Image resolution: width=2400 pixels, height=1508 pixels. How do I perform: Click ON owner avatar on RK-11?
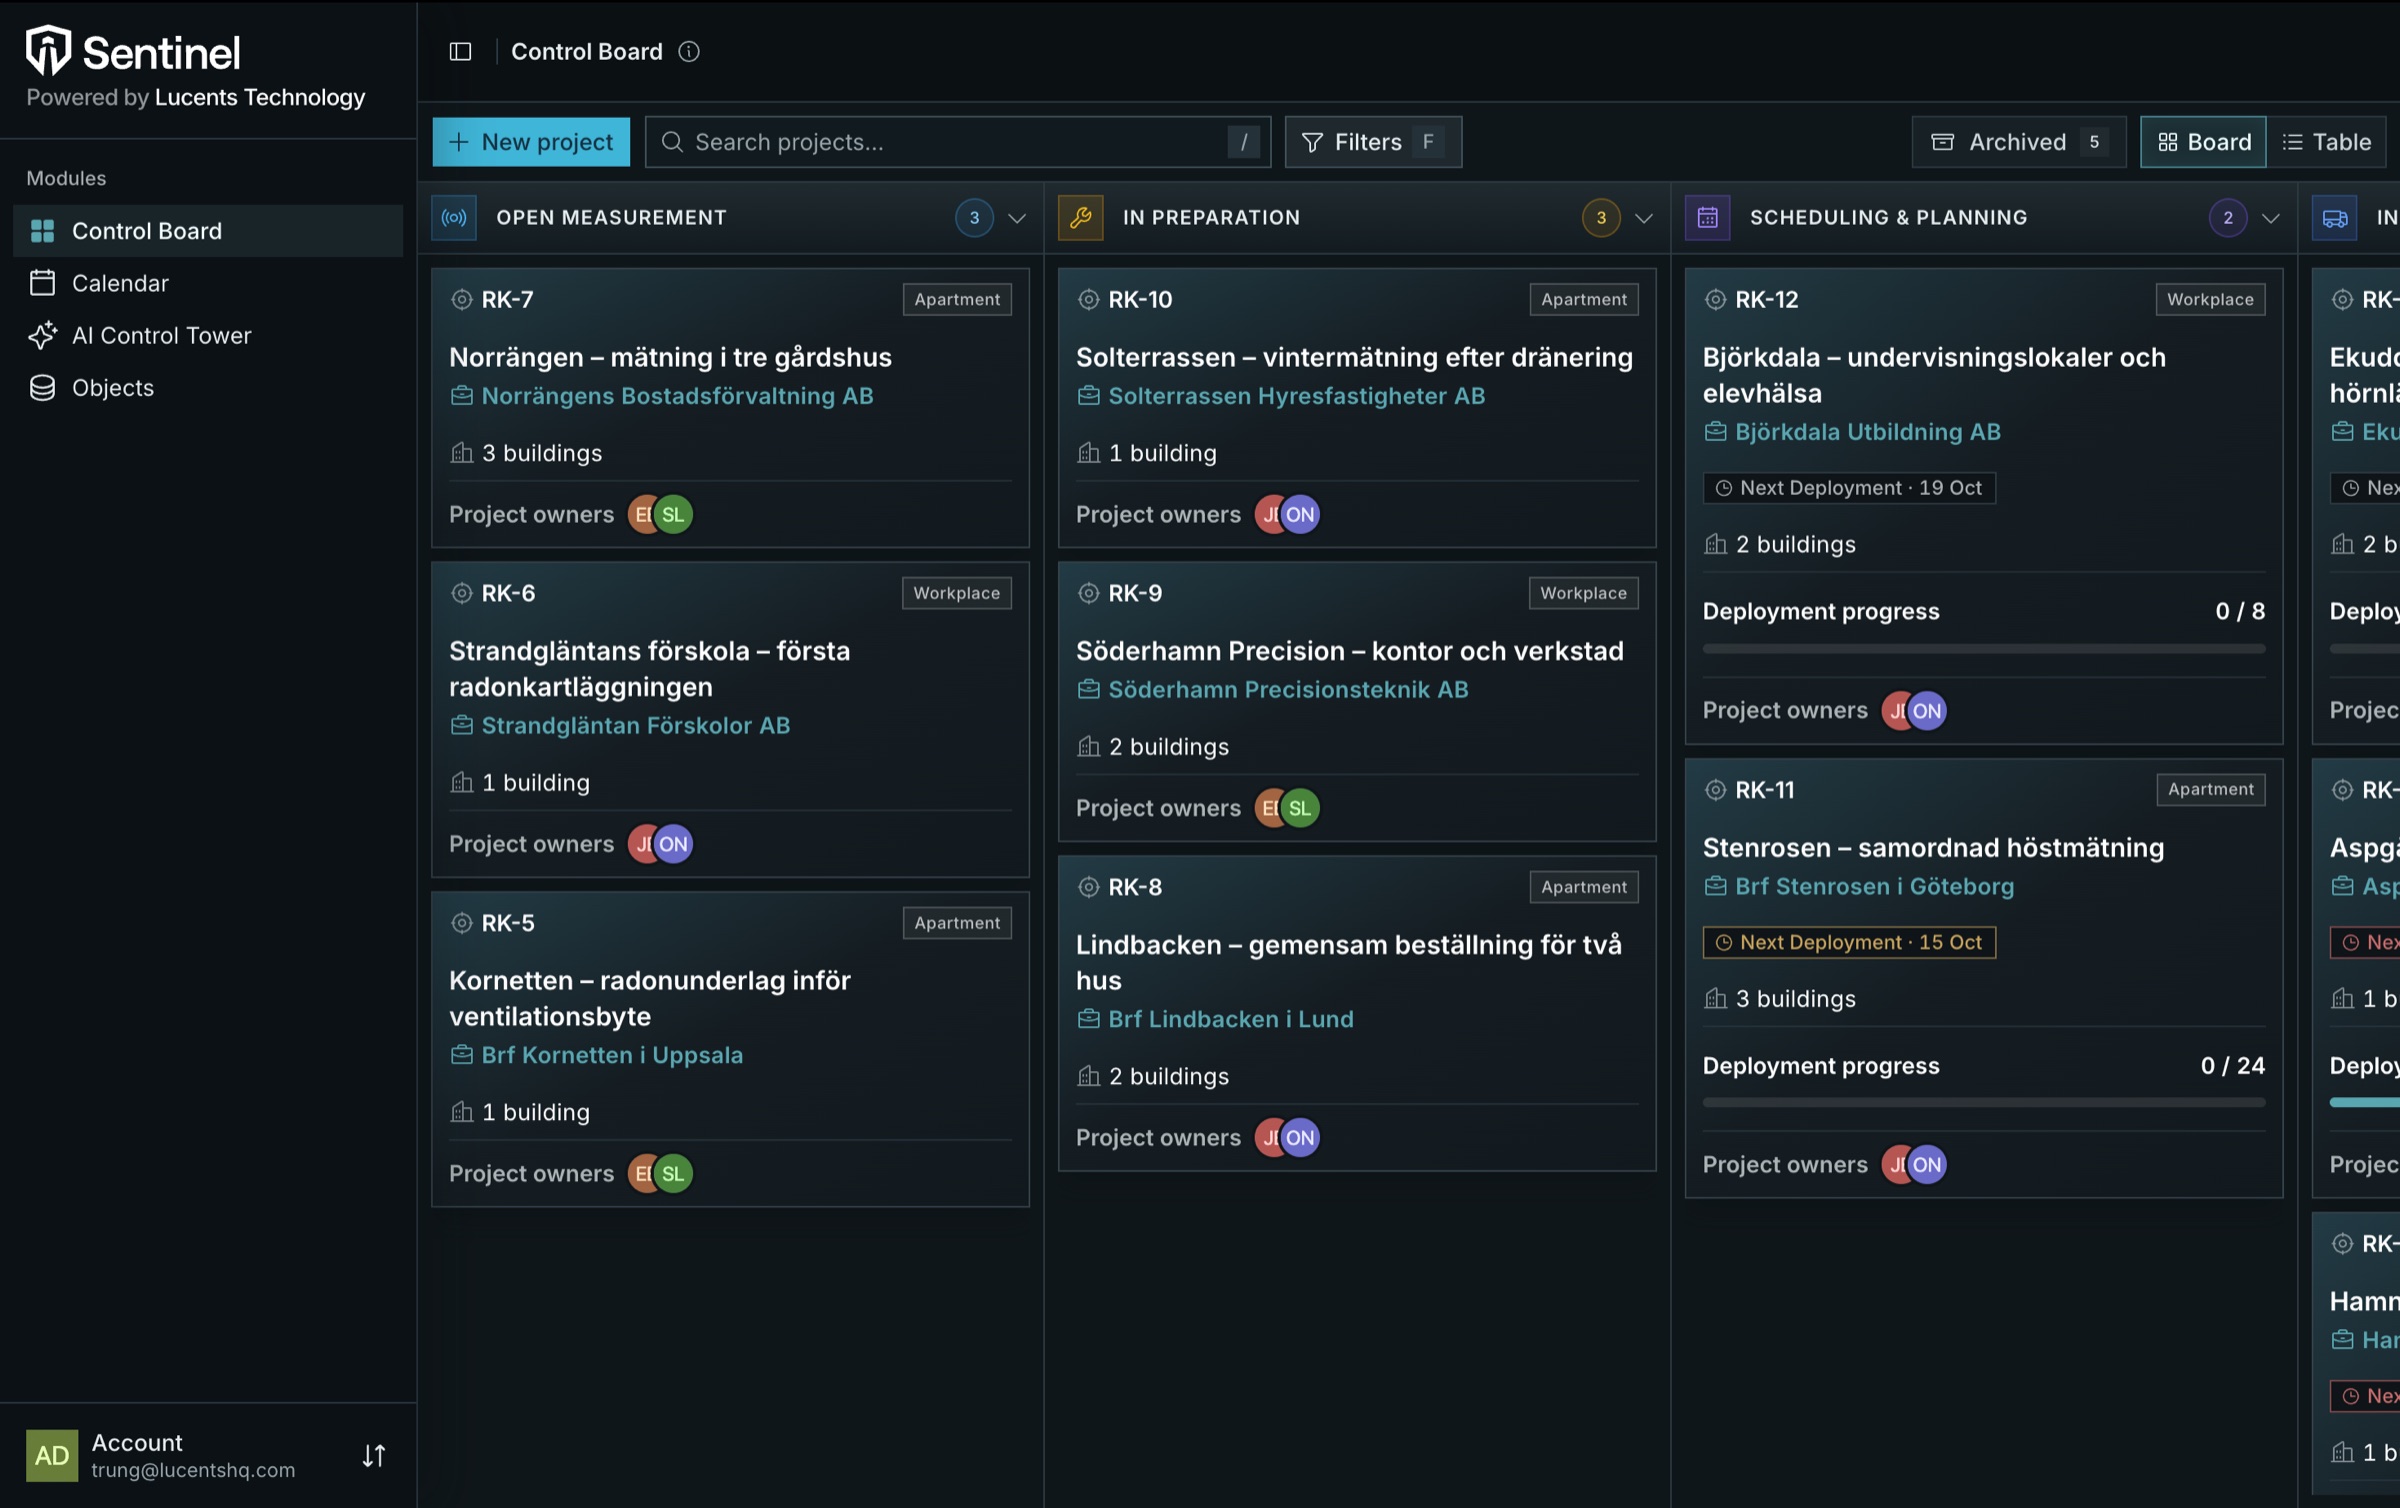(x=1927, y=1164)
